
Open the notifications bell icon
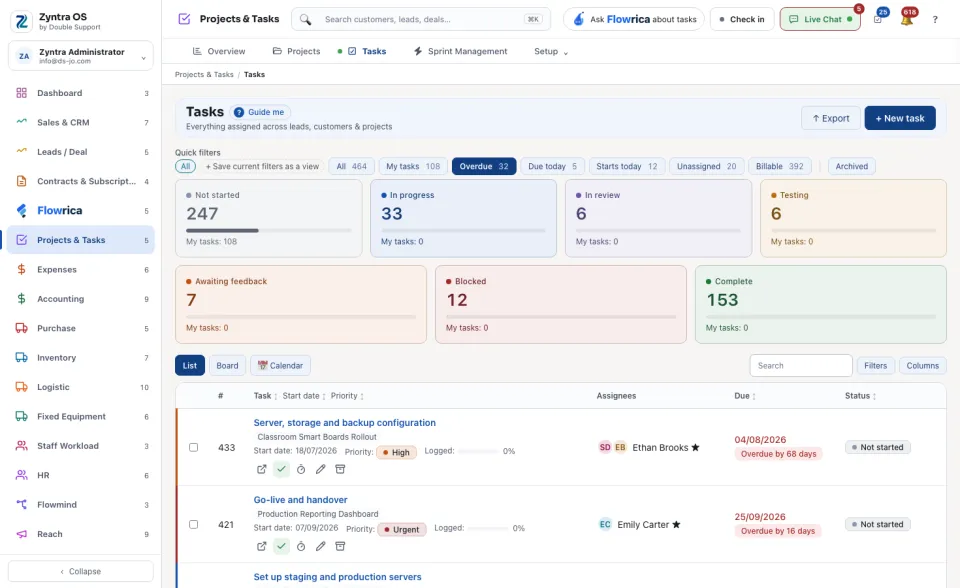(907, 19)
